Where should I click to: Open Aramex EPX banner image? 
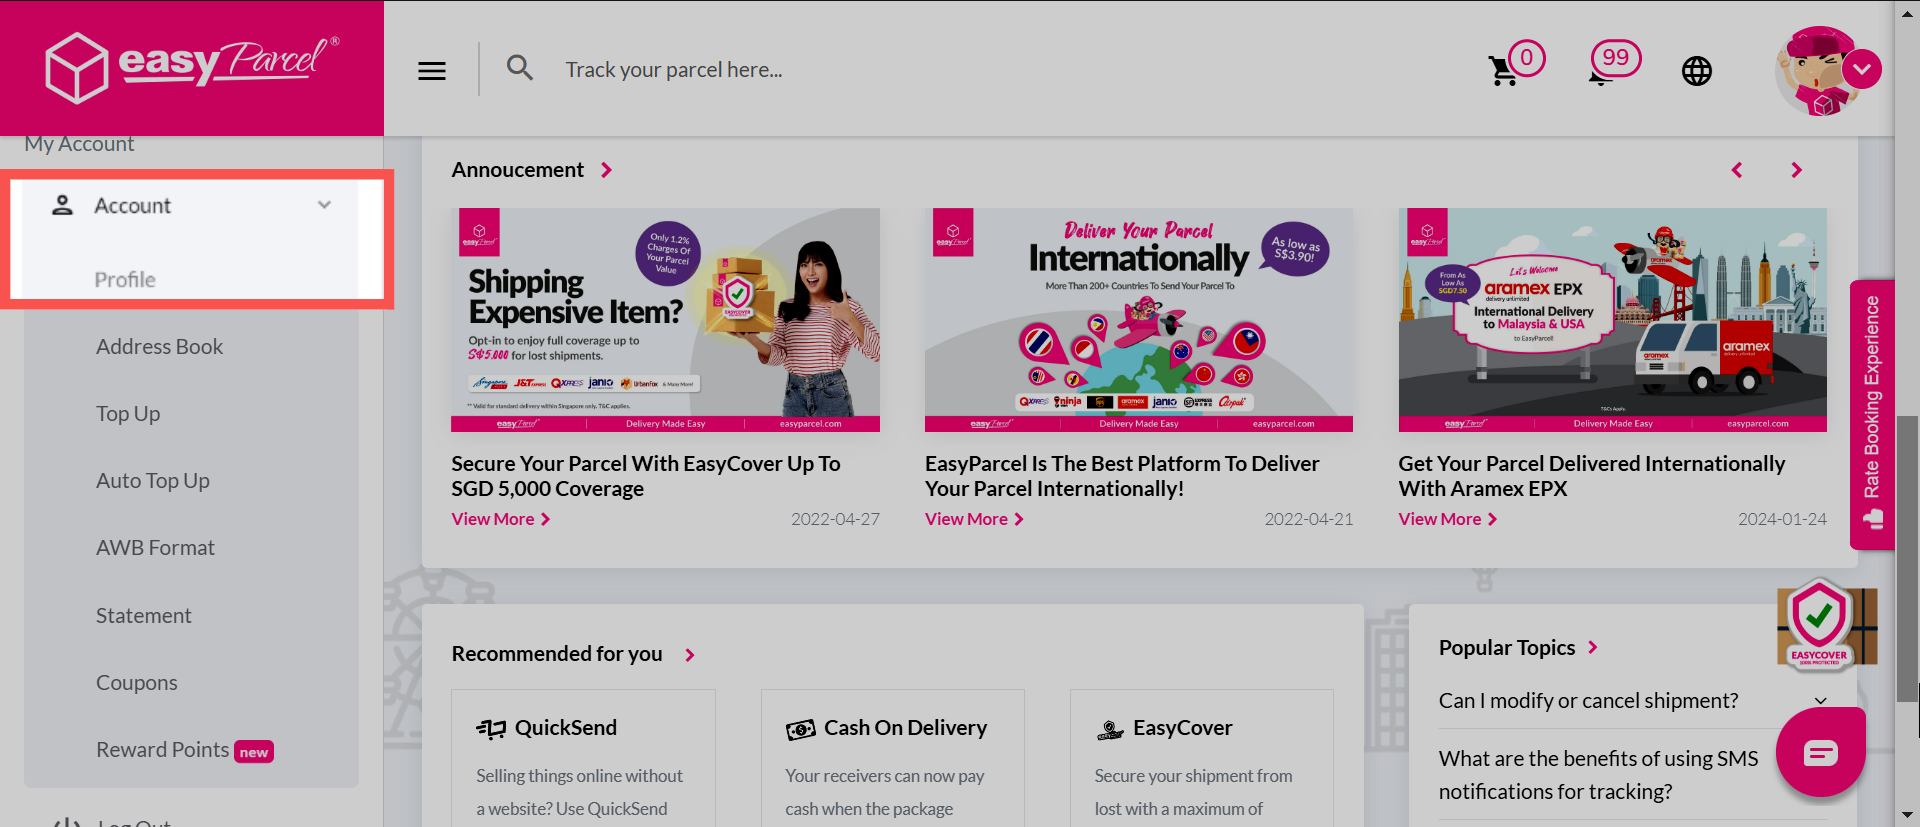coord(1612,320)
